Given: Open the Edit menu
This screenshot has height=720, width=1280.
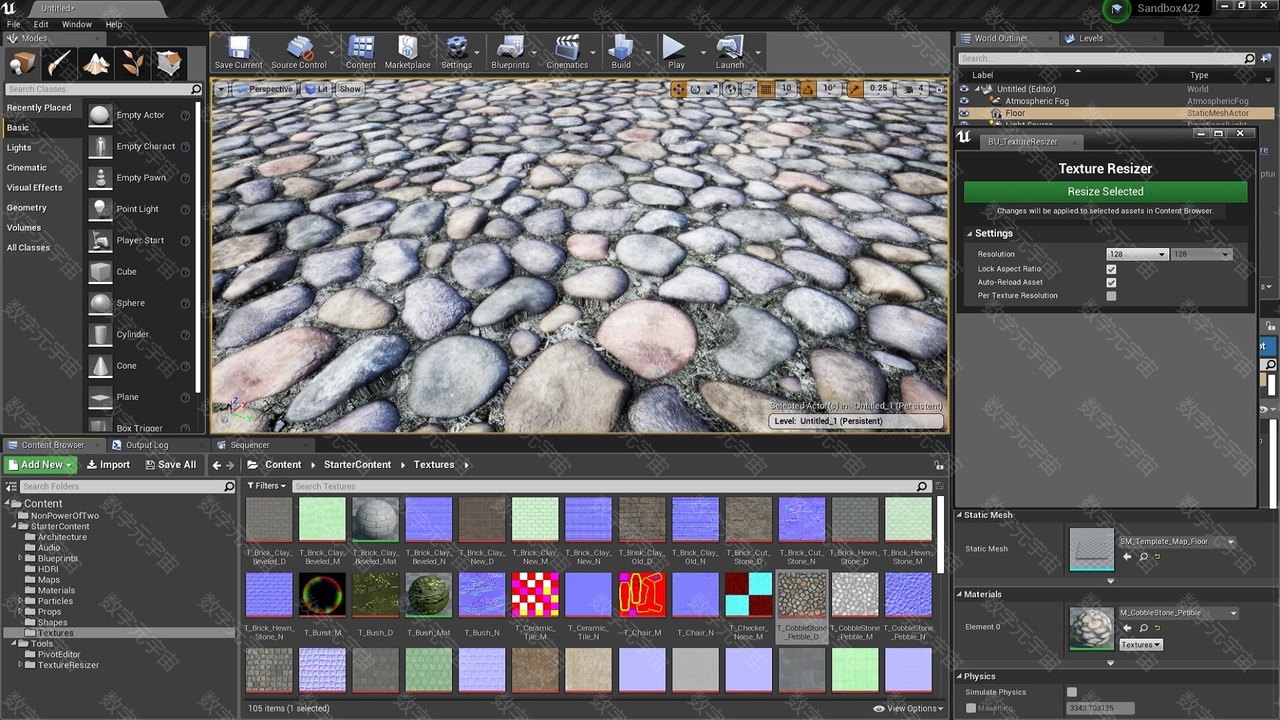Looking at the screenshot, I should click(41, 24).
